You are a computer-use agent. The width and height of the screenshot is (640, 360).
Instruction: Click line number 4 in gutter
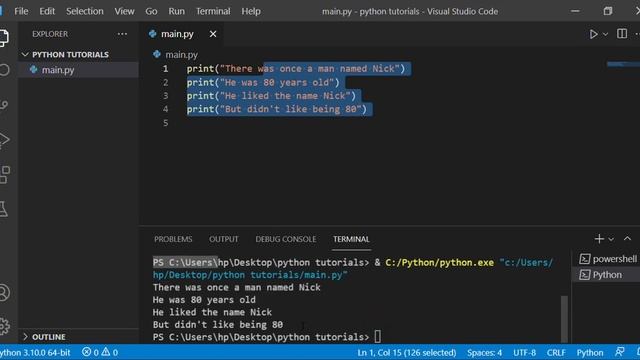[x=165, y=109]
